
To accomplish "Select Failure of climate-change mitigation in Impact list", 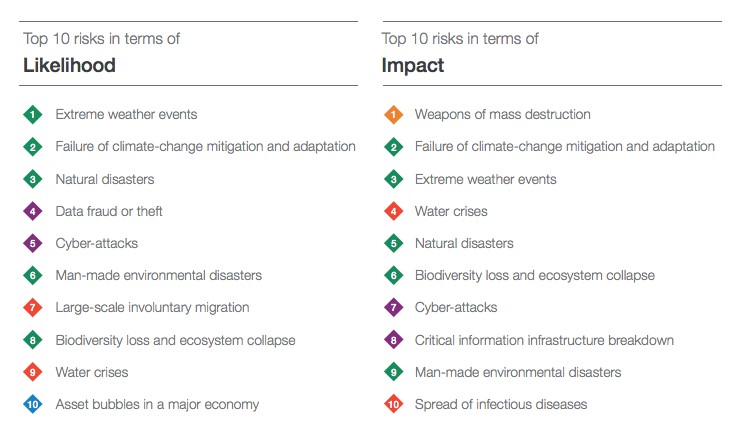I will coord(564,146).
